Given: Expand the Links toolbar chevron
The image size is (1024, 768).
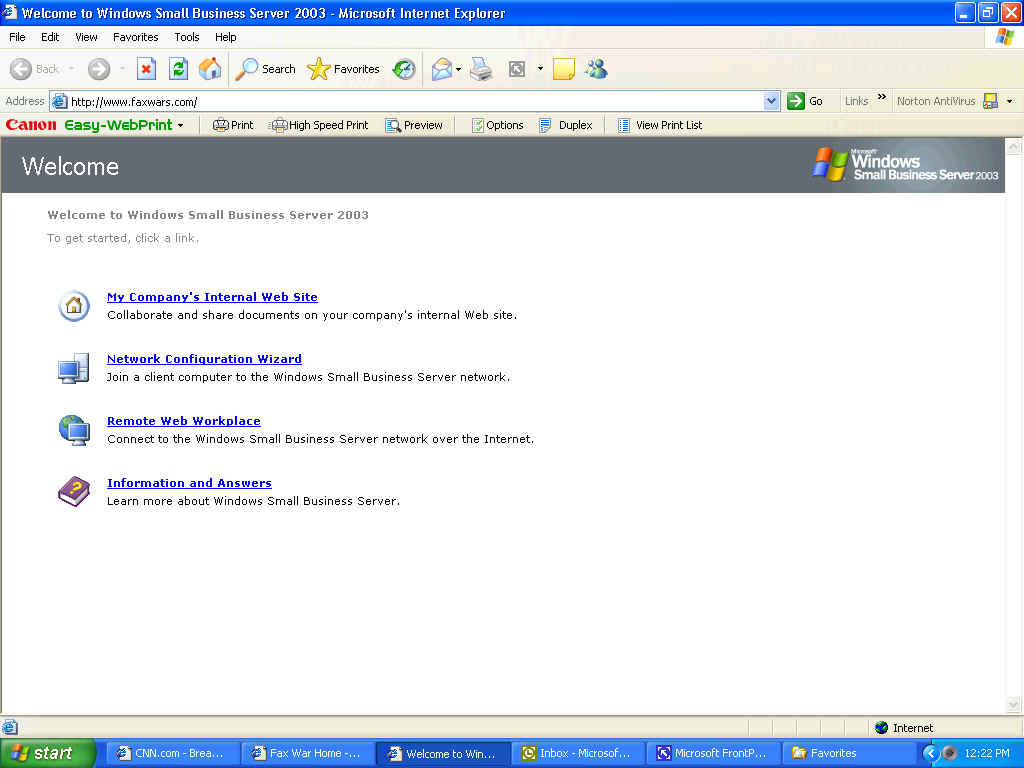Looking at the screenshot, I should click(882, 97).
